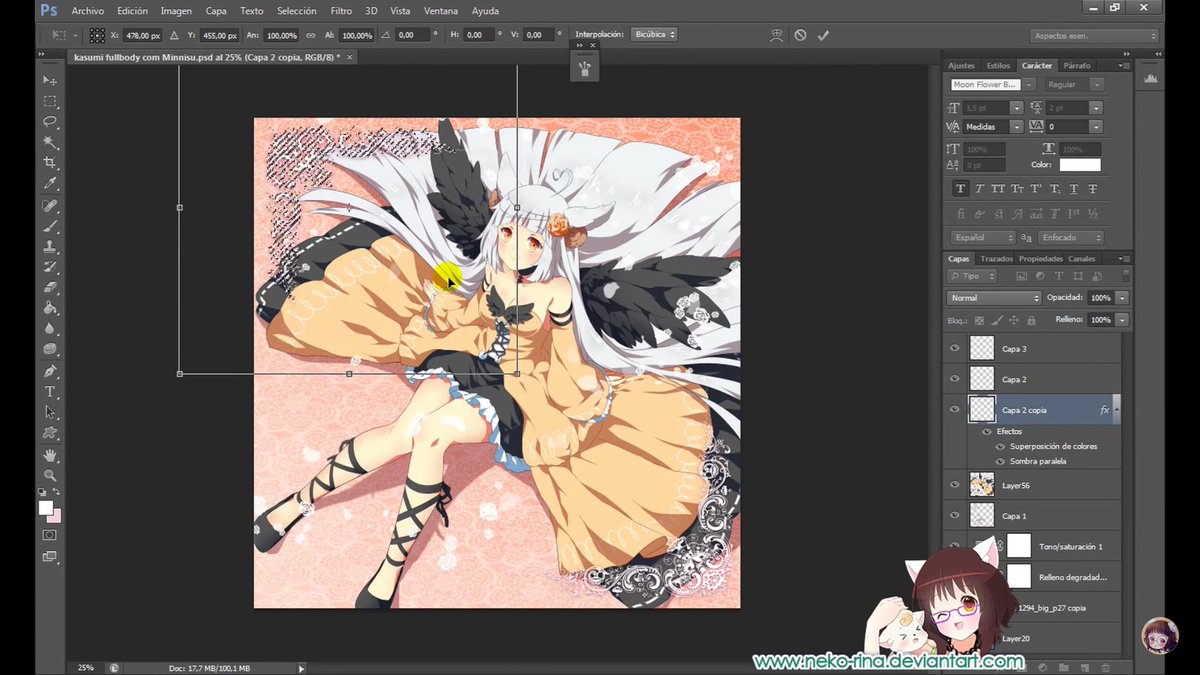Select the Pen tool

[x=50, y=371]
